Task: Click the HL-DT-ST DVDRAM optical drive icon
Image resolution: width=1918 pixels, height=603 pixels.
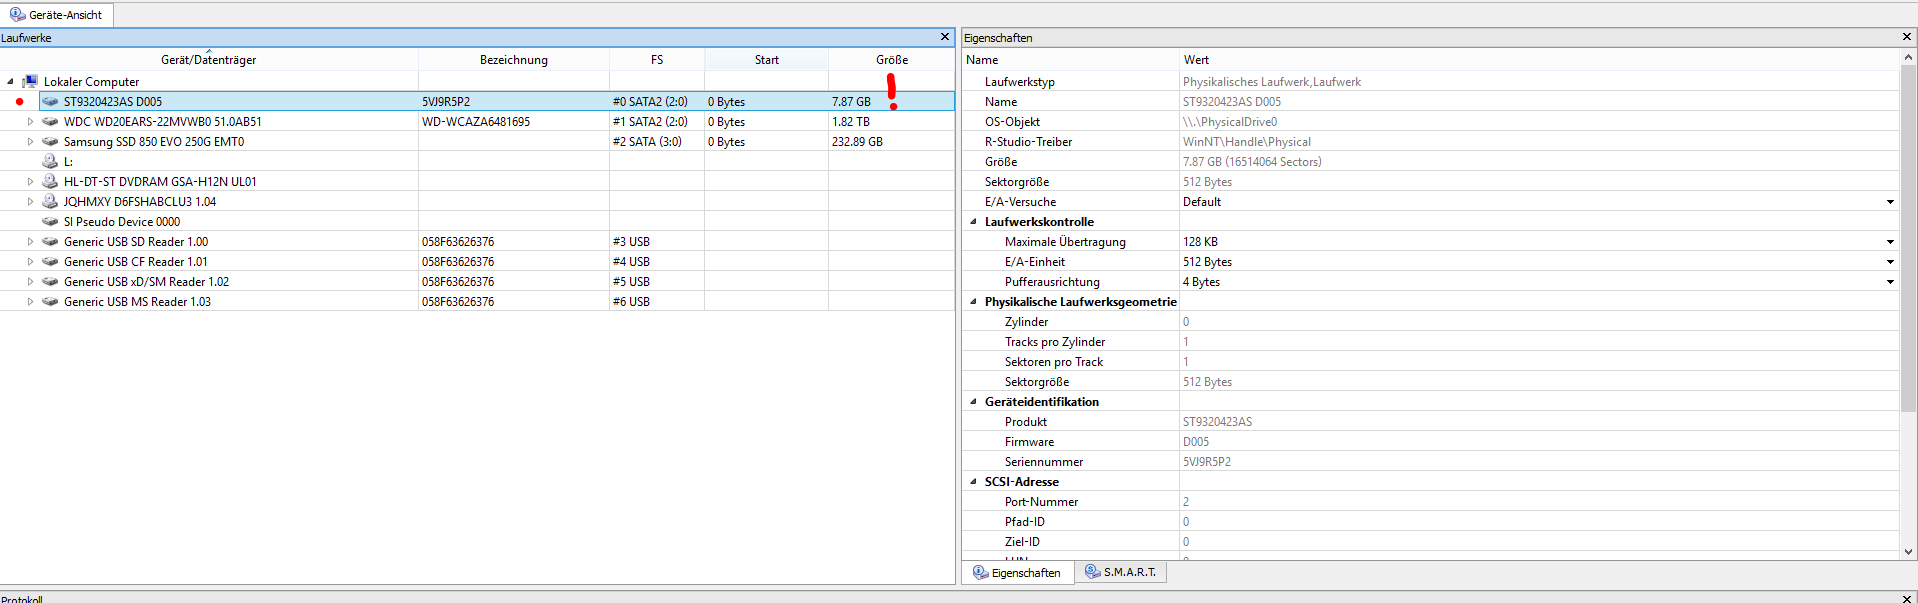Action: pos(50,181)
